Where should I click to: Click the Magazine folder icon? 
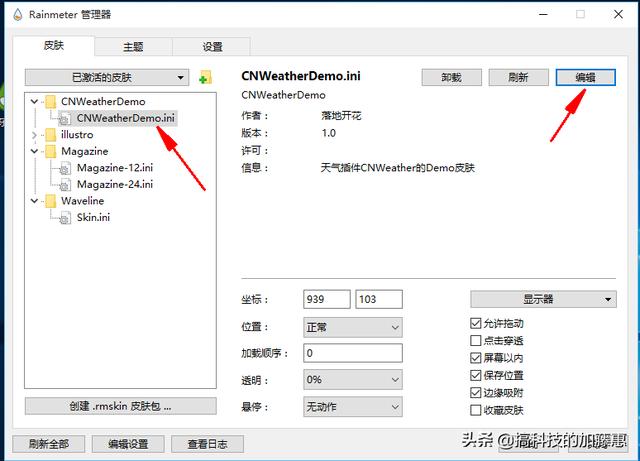tap(51, 151)
